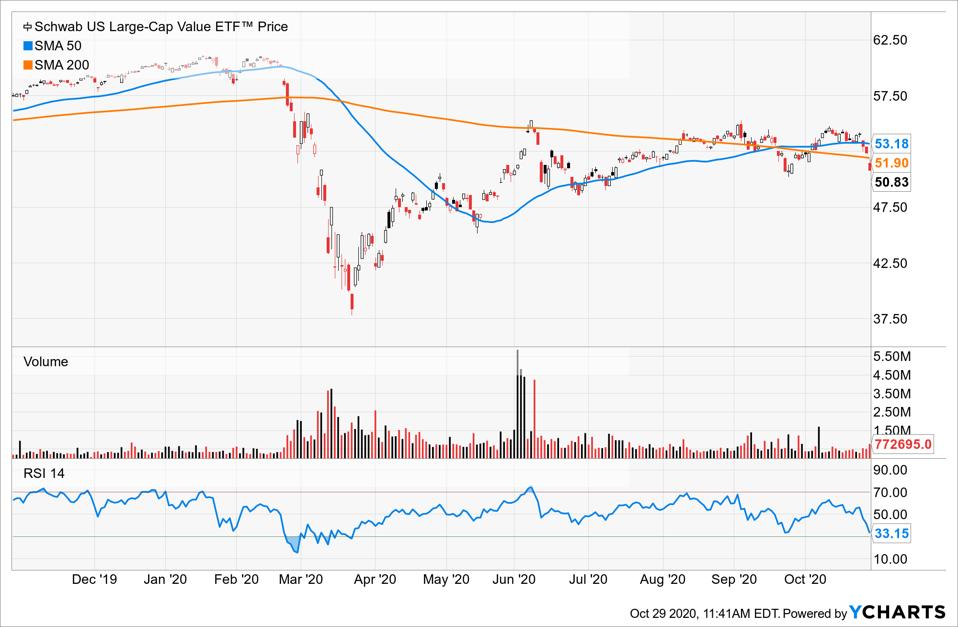This screenshot has width=958, height=627.
Task: Click the blue 33.15 RSI readout badge
Action: 893,535
